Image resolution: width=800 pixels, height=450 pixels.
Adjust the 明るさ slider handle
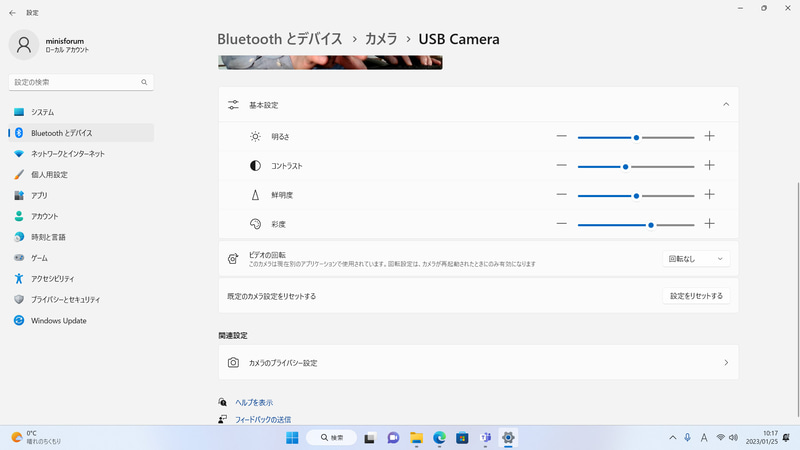point(636,138)
